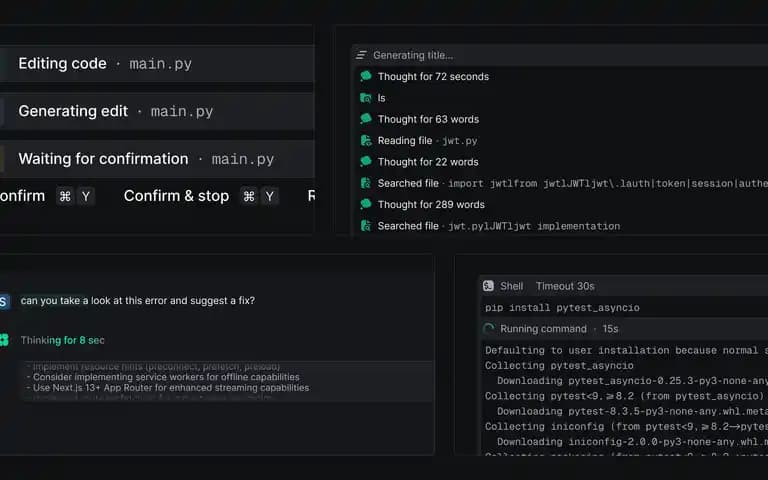Click the Downloading pytest_asyncio-0.25.3 line
The height and width of the screenshot is (480, 768).
pos(632,381)
